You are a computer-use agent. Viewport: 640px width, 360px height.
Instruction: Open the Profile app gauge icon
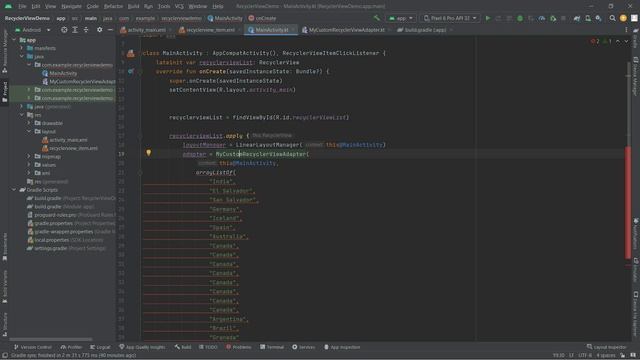tap(542, 18)
